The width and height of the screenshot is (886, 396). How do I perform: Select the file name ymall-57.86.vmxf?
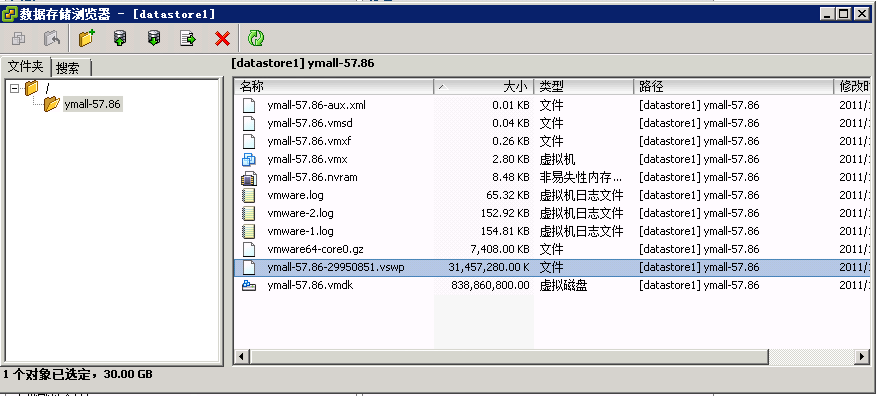point(309,141)
